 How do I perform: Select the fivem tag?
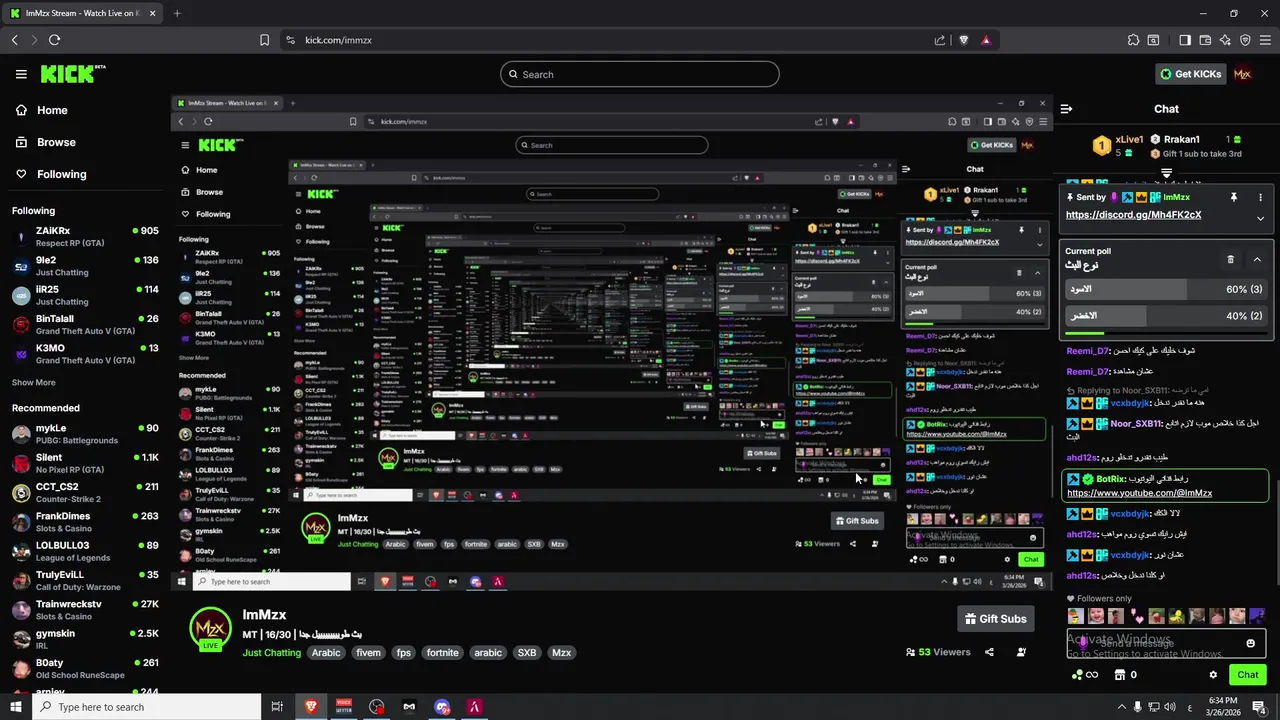click(368, 653)
